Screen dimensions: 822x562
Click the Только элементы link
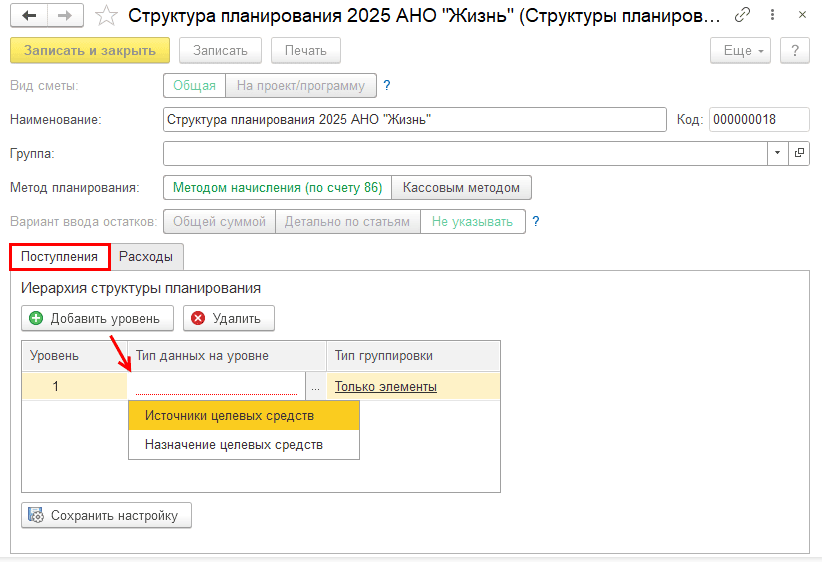(386, 387)
